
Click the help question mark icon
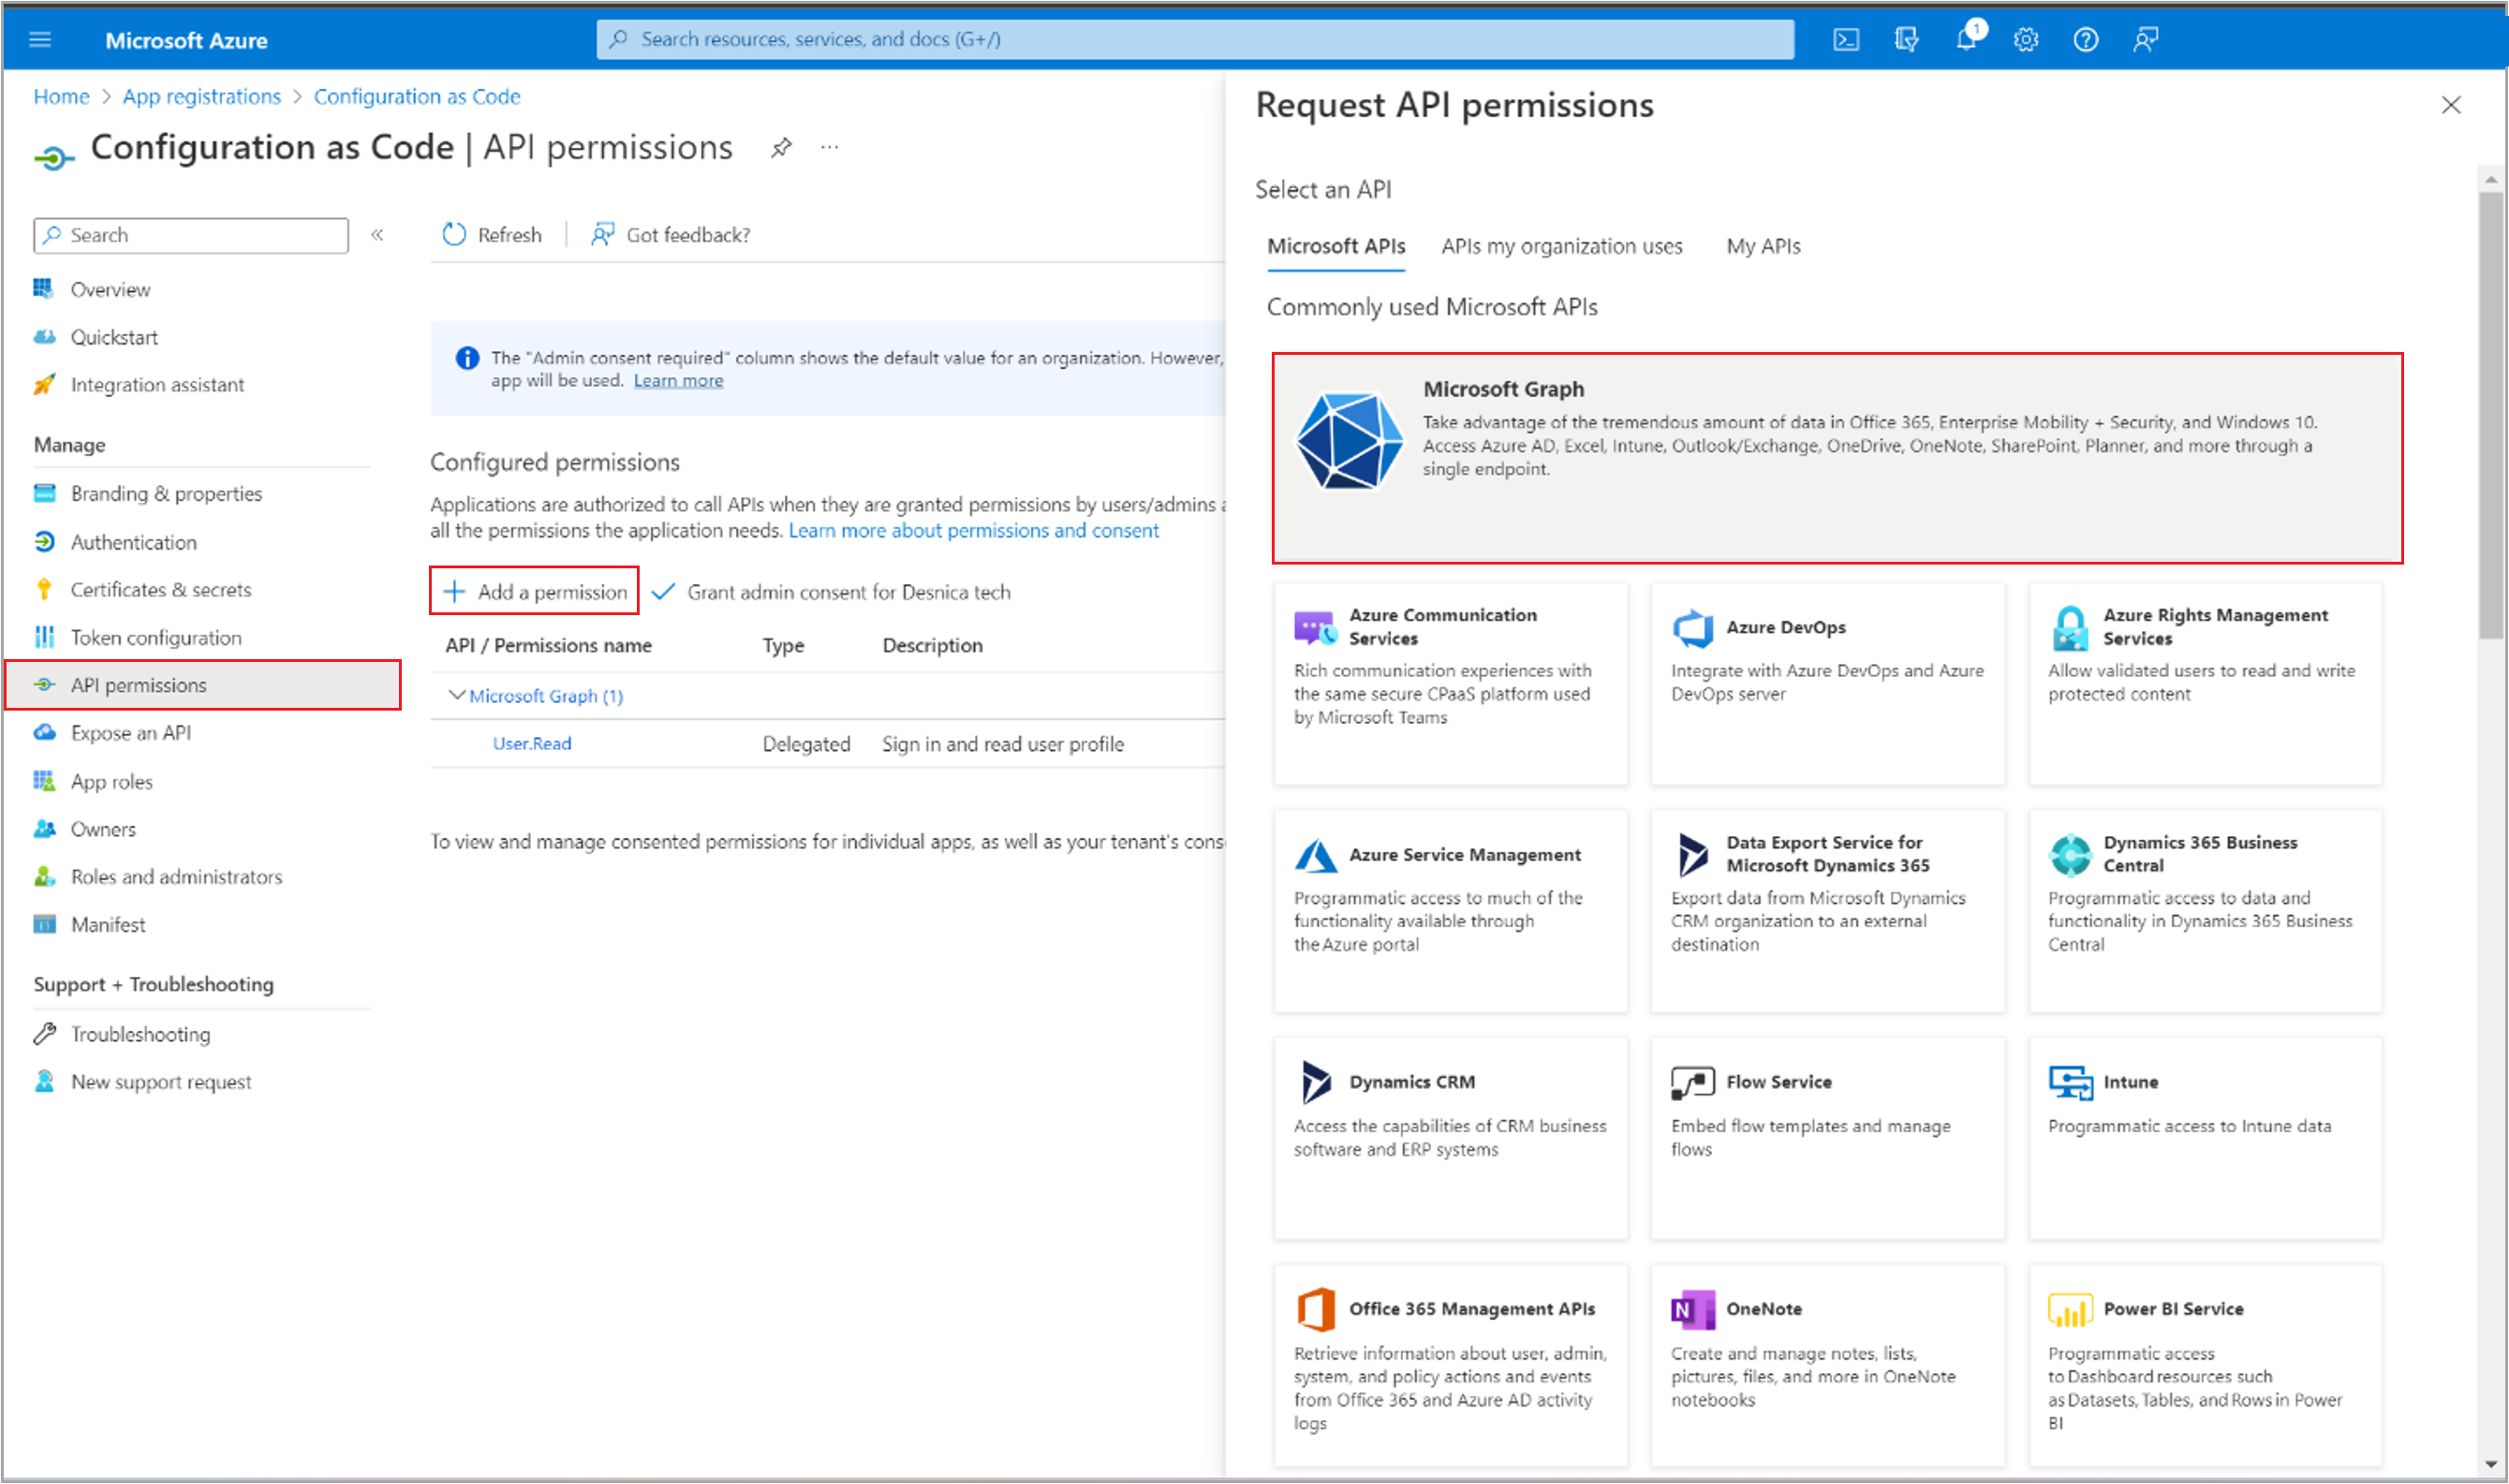tap(2085, 40)
